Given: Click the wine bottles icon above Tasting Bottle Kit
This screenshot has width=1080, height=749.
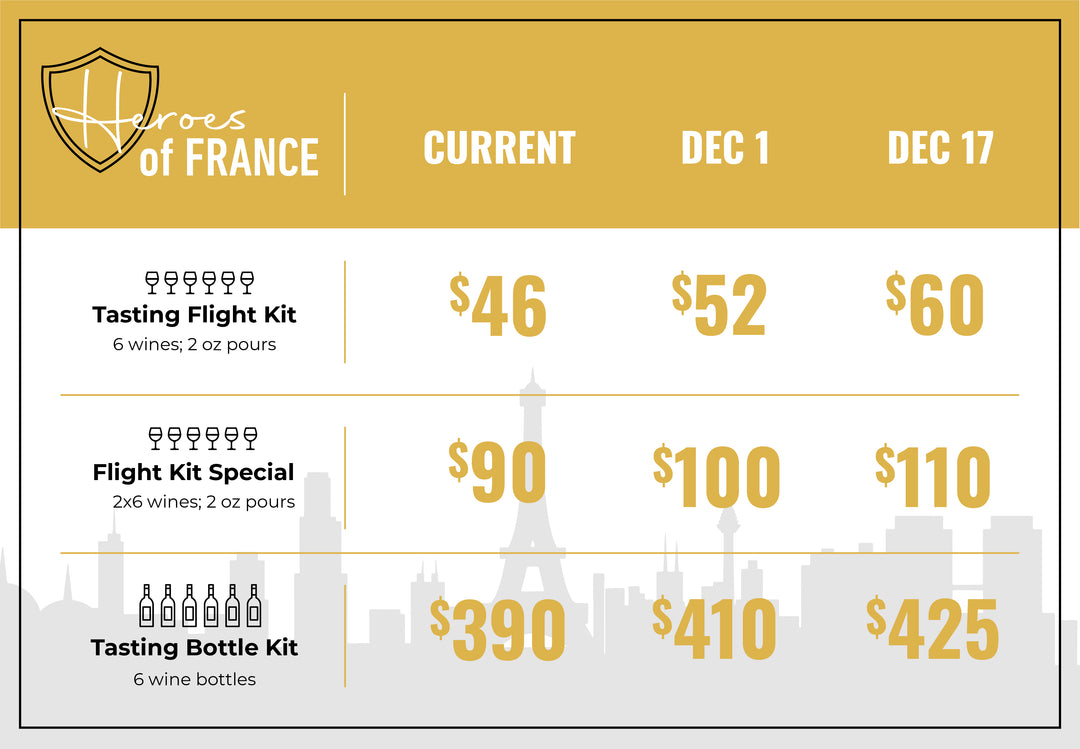Looking at the screenshot, I should pos(200,606).
